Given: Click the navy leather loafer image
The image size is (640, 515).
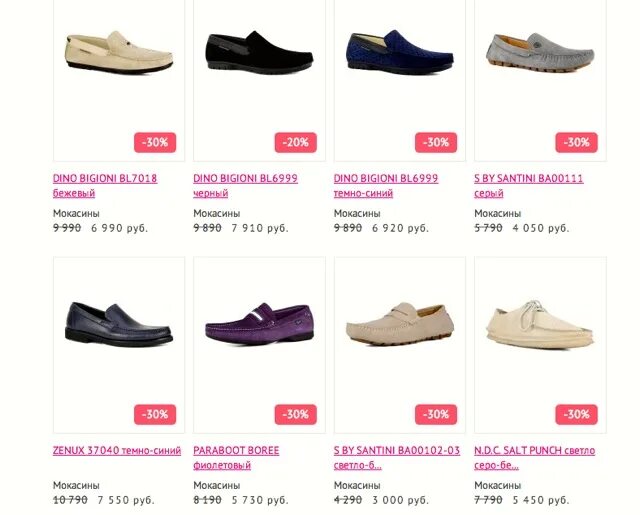Looking at the screenshot, I should click(119, 325).
